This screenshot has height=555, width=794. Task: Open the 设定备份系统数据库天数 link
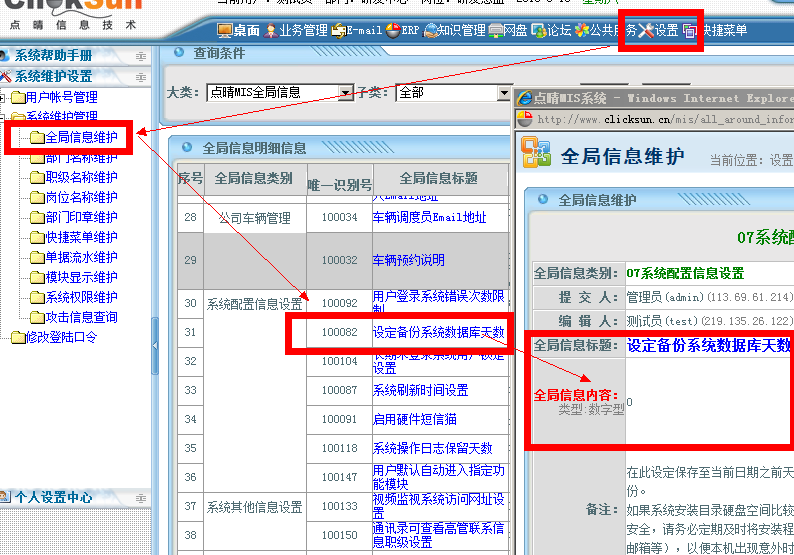tap(438, 332)
